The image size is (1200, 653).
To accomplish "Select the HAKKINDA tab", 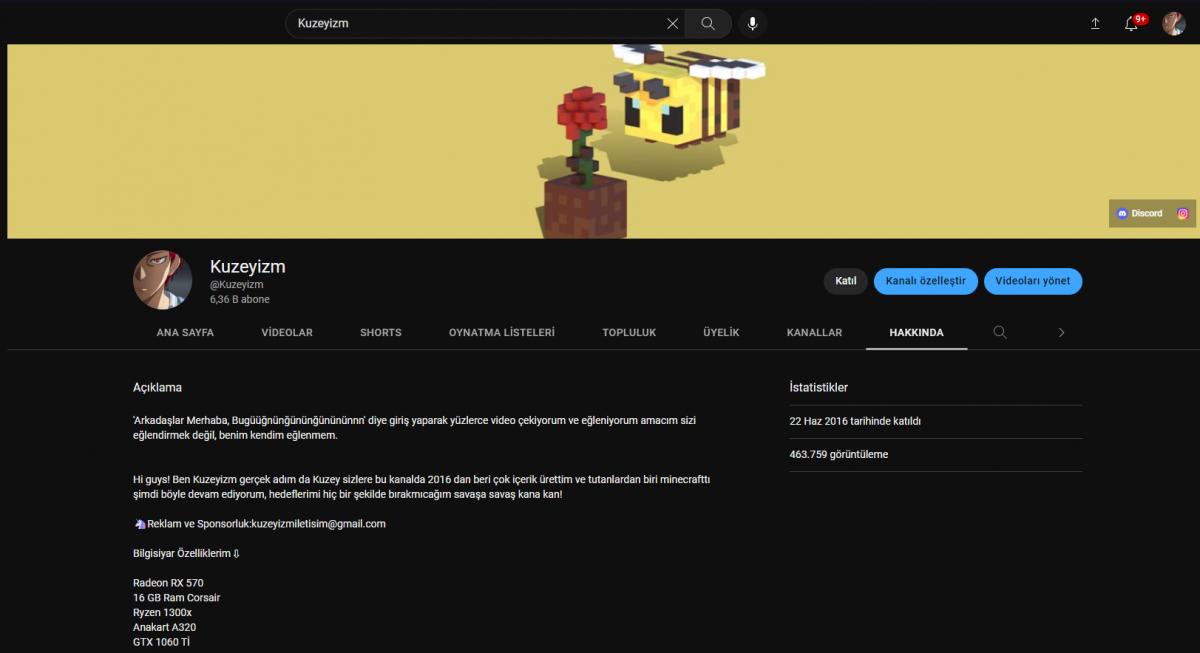I will (917, 332).
